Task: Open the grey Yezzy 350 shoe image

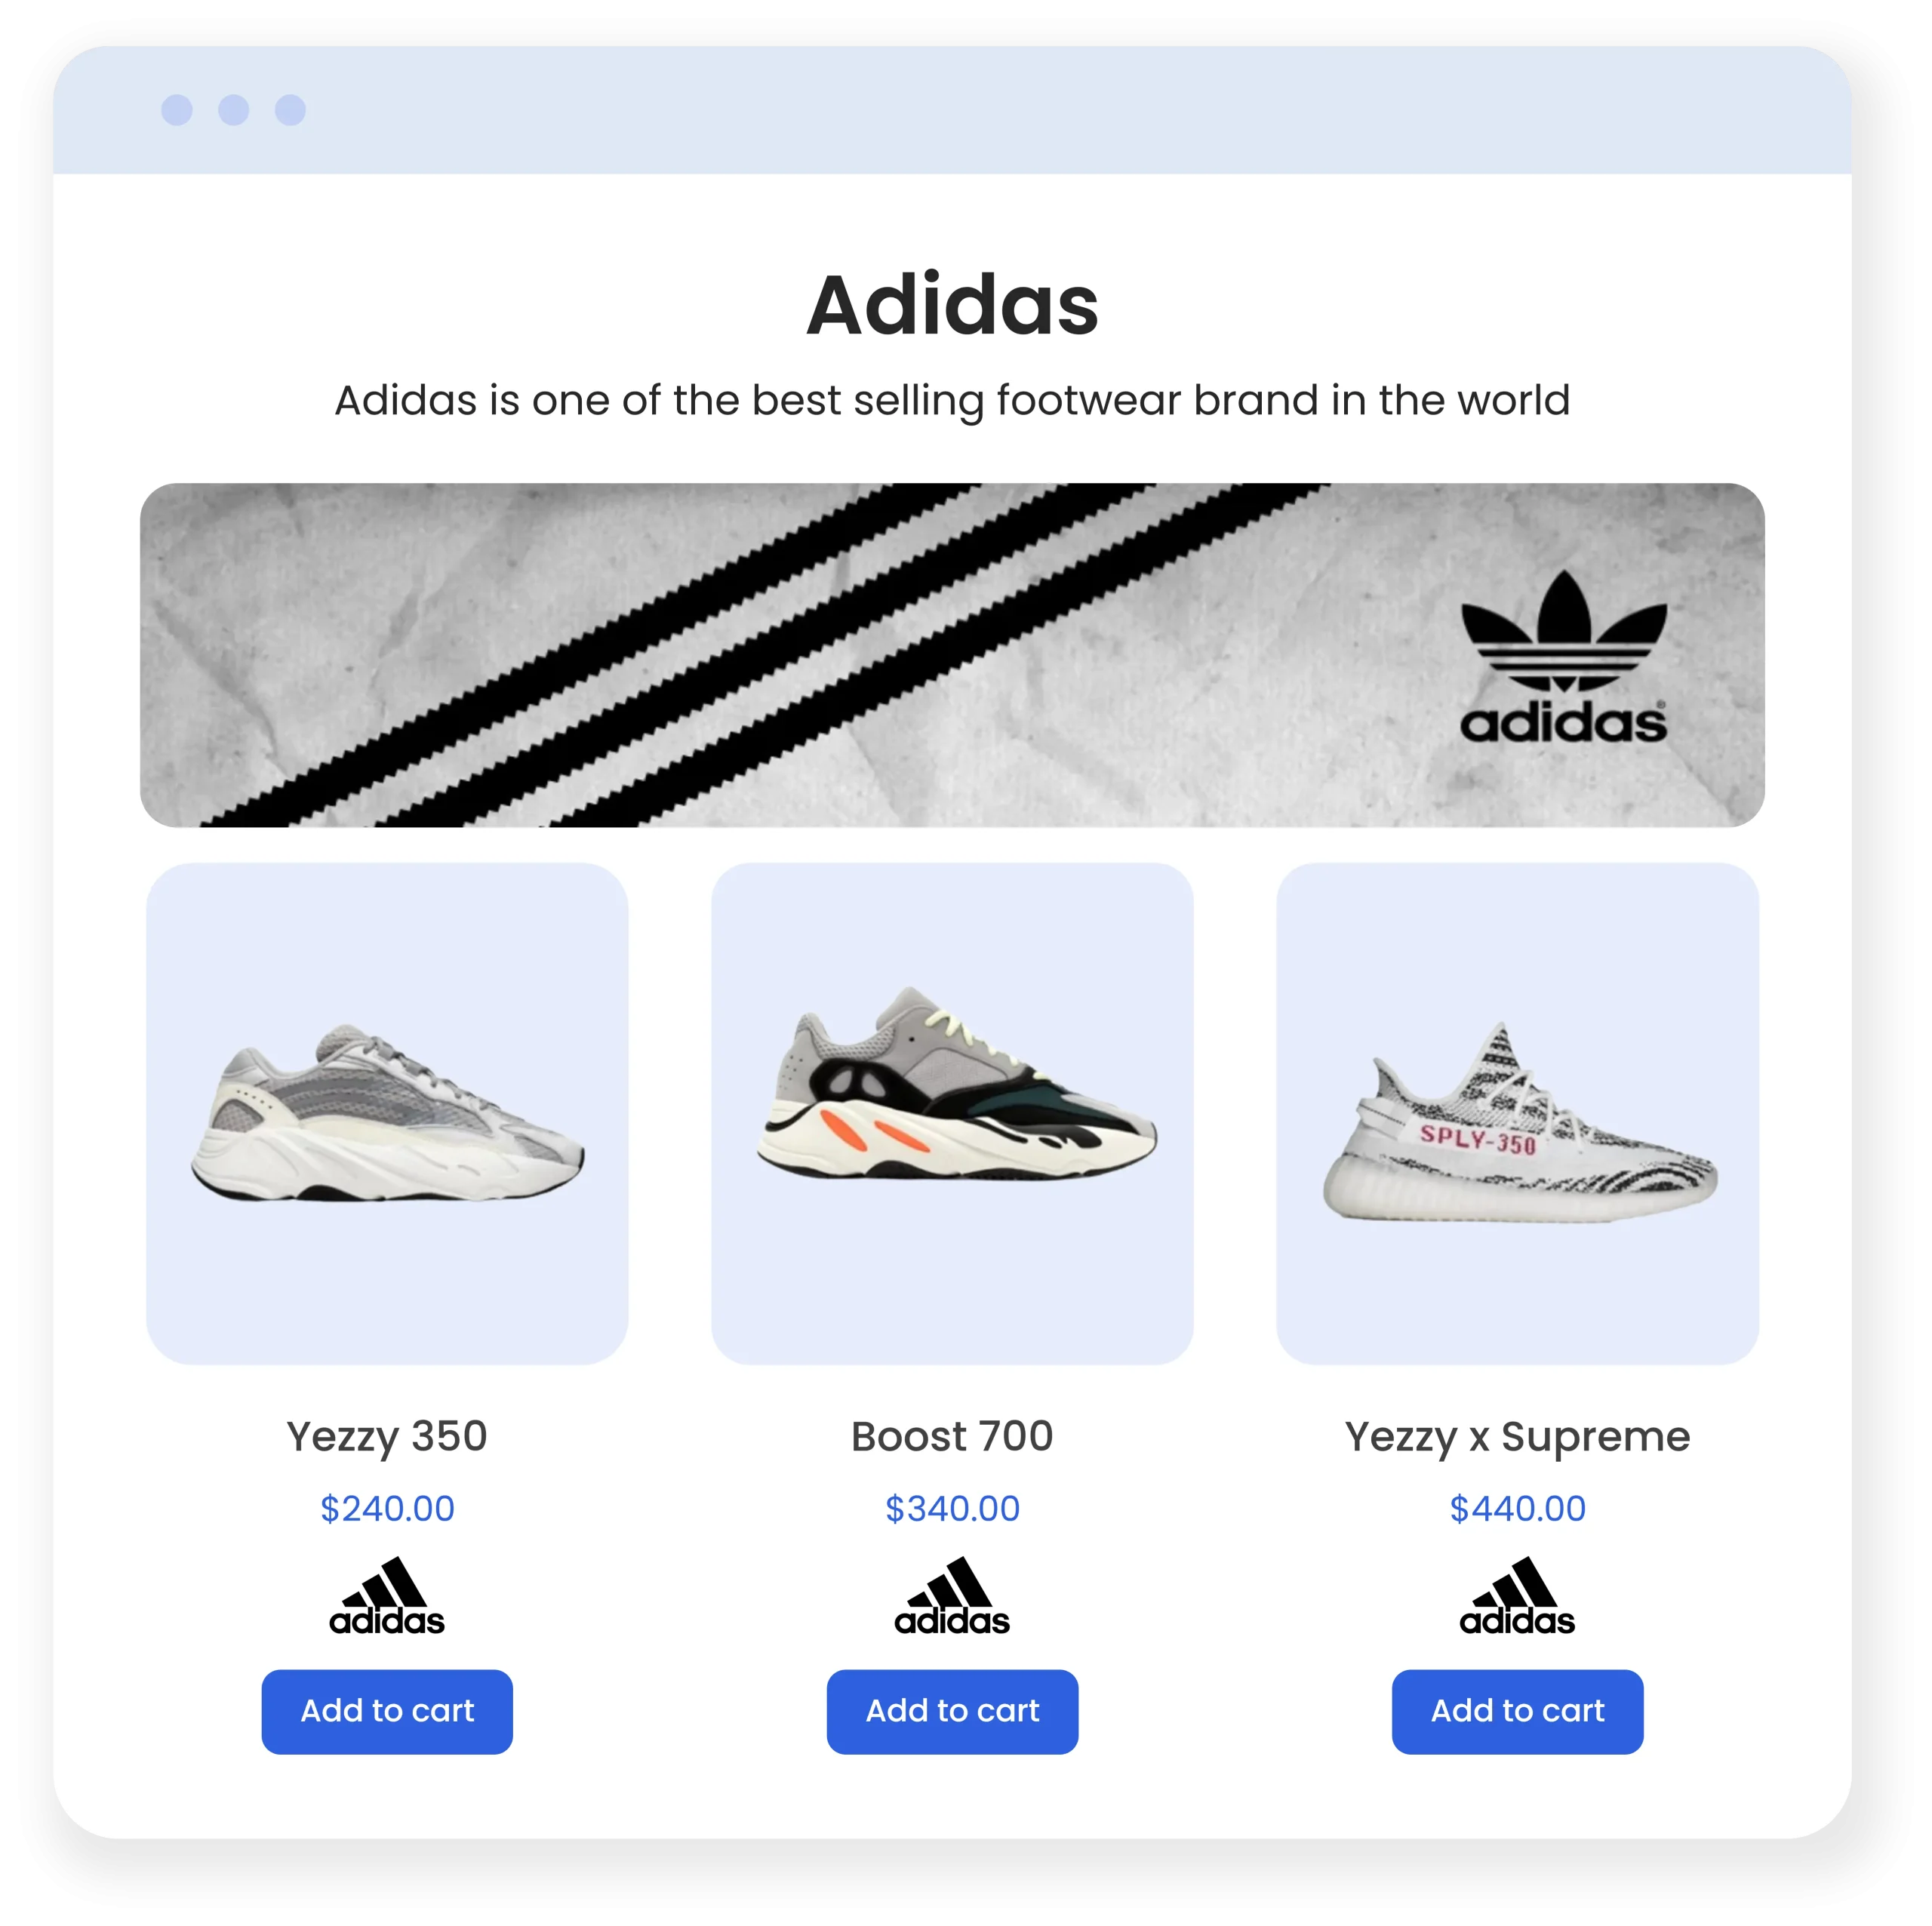Action: pos(387,1113)
